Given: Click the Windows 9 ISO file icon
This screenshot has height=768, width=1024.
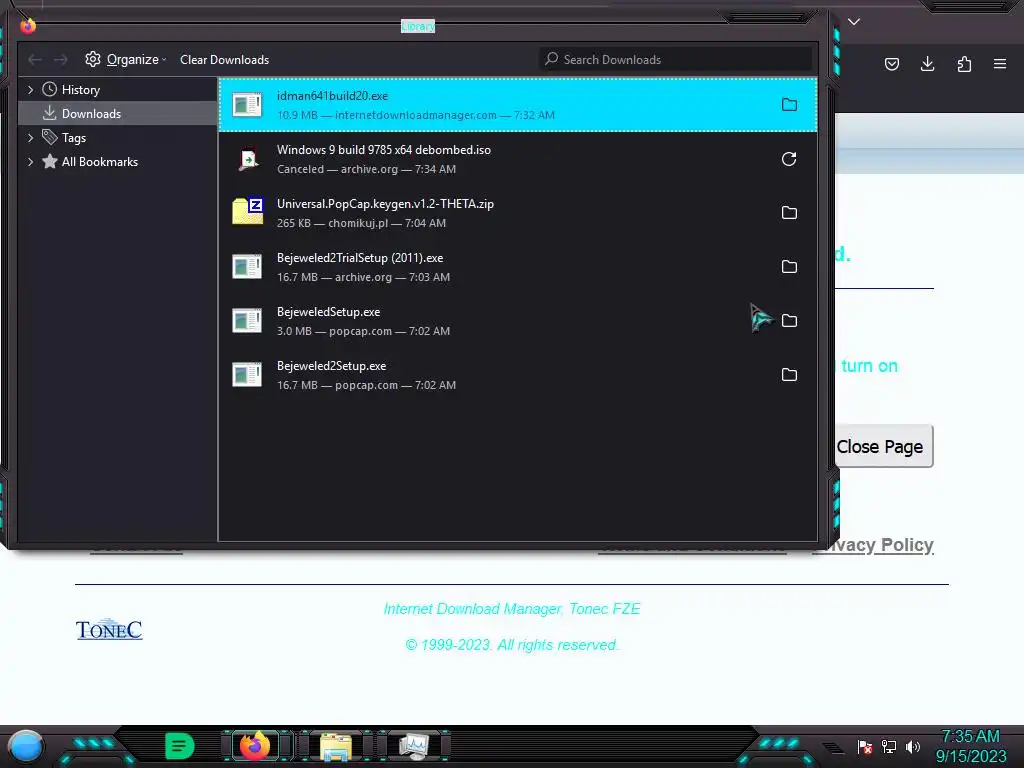Looking at the screenshot, I should pyautogui.click(x=247, y=159).
